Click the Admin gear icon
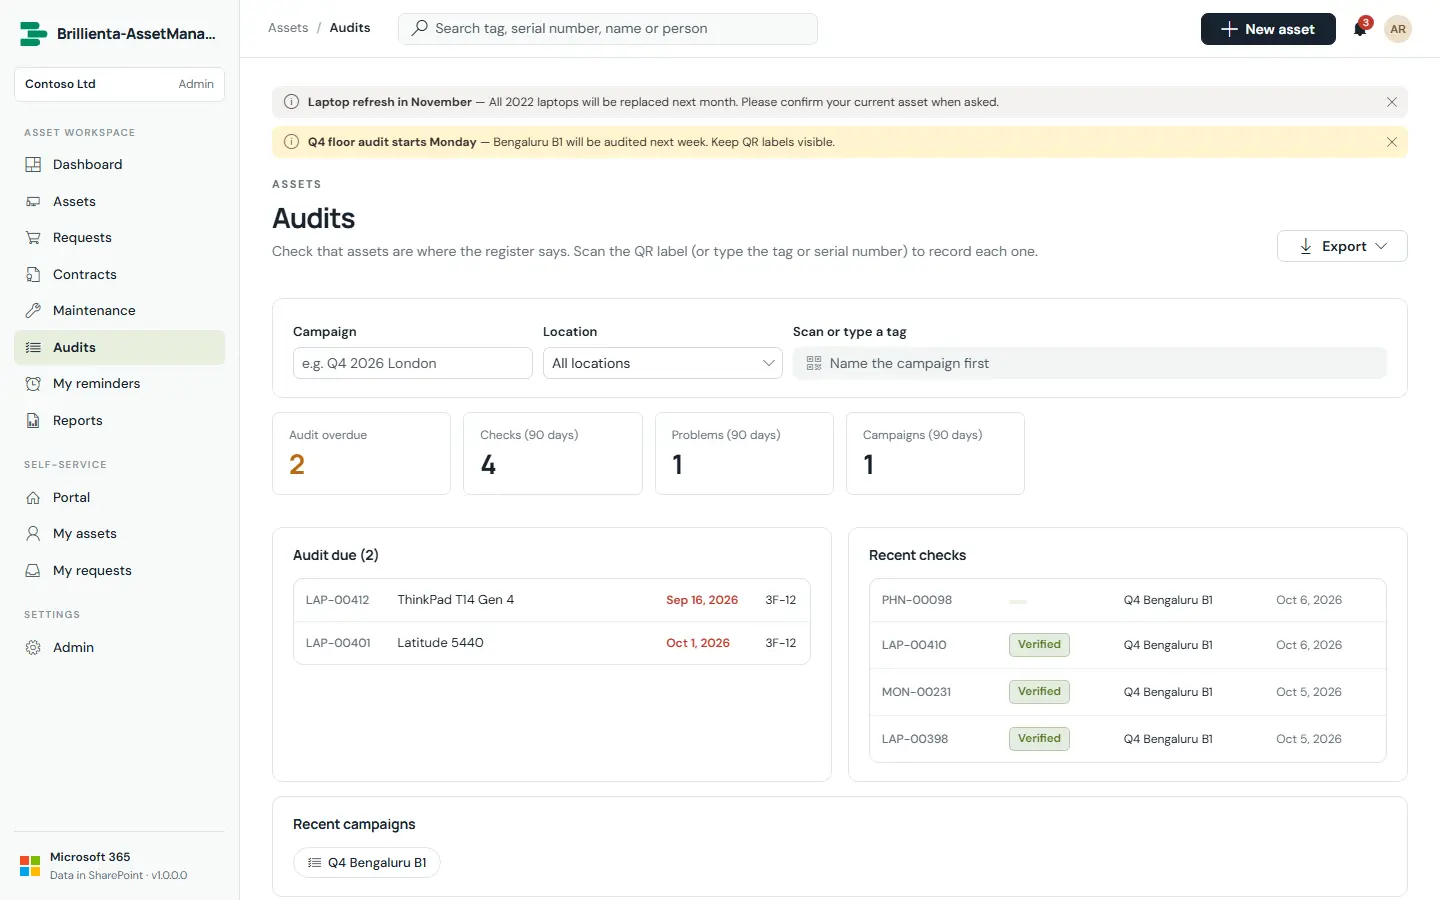Viewport: 1440px width, 900px height. (33, 648)
